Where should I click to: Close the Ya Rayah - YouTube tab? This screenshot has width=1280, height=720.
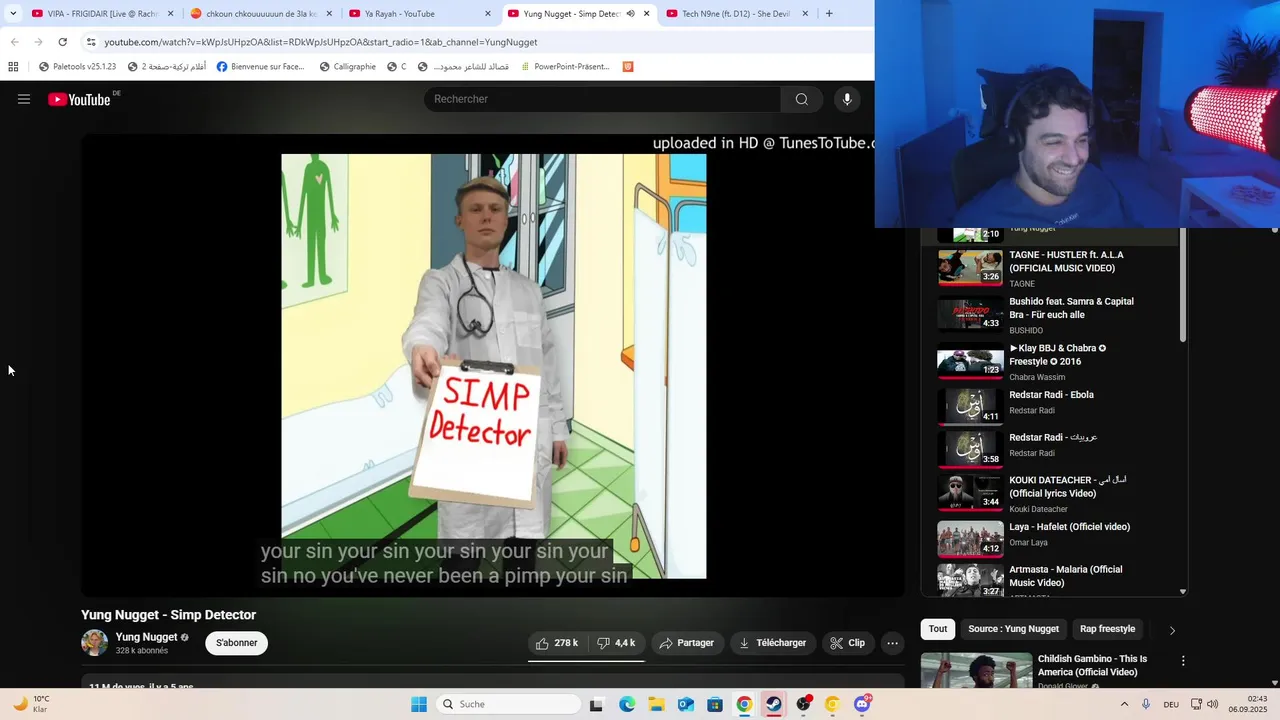pos(488,14)
